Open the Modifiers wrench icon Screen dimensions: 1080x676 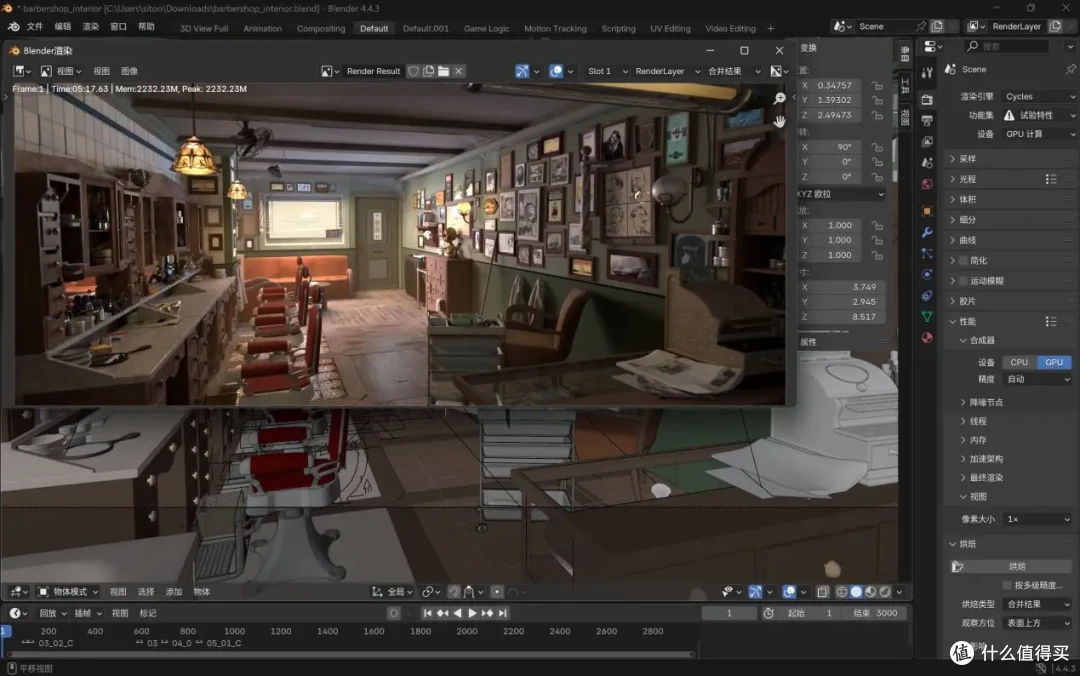pyautogui.click(x=927, y=232)
